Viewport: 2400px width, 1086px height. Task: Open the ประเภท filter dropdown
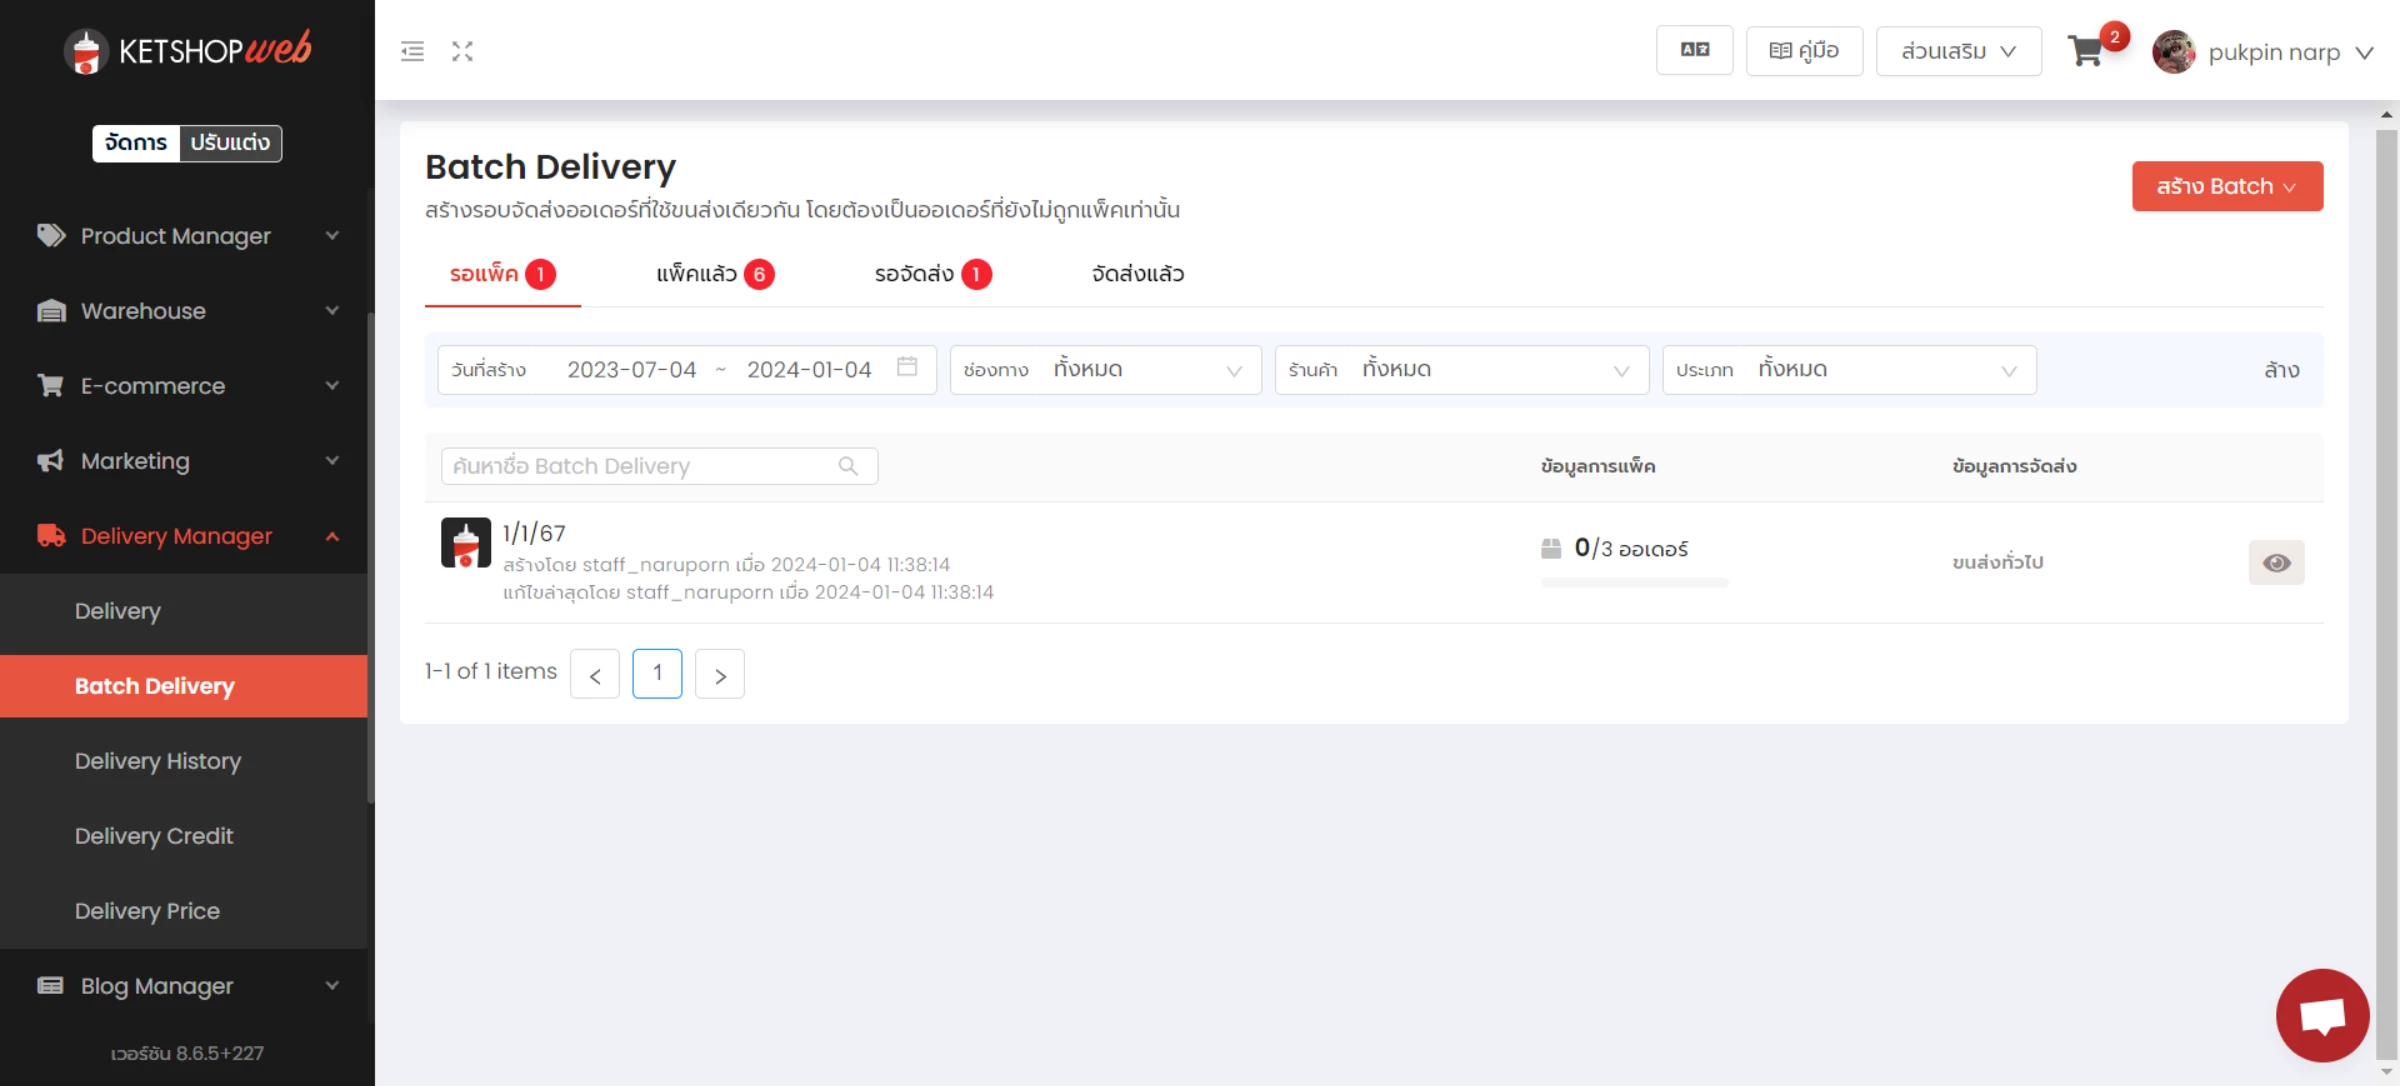1849,369
